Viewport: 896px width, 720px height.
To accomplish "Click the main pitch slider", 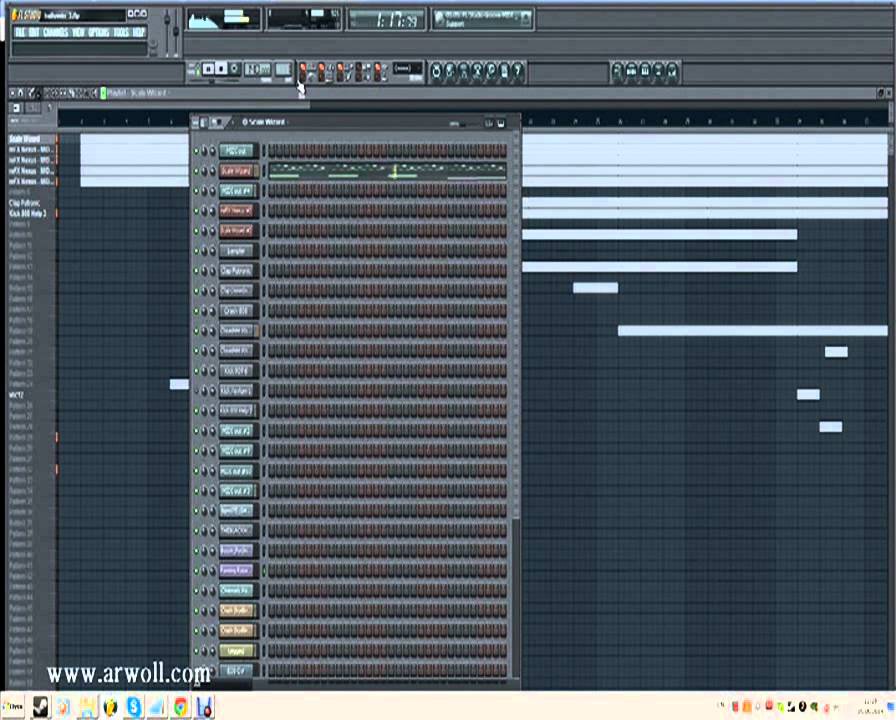I will pos(176,33).
